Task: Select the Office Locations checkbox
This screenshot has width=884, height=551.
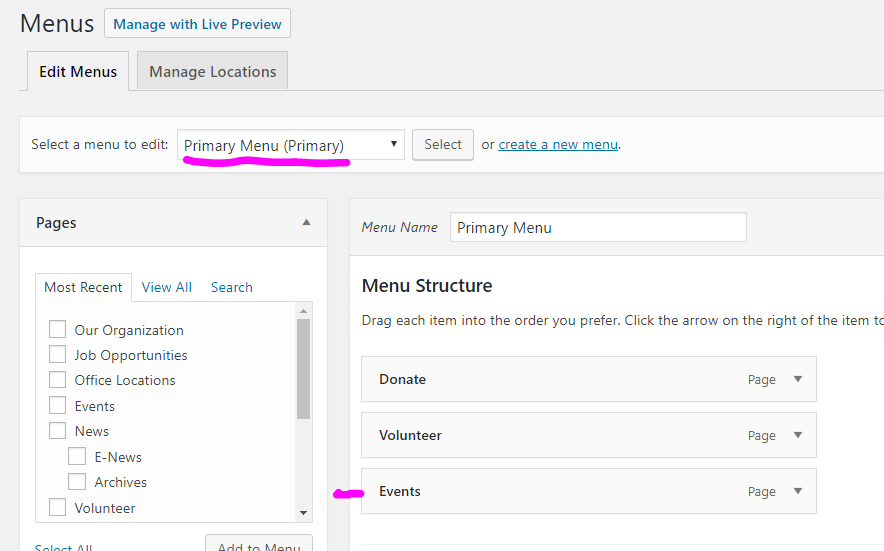Action: point(57,380)
